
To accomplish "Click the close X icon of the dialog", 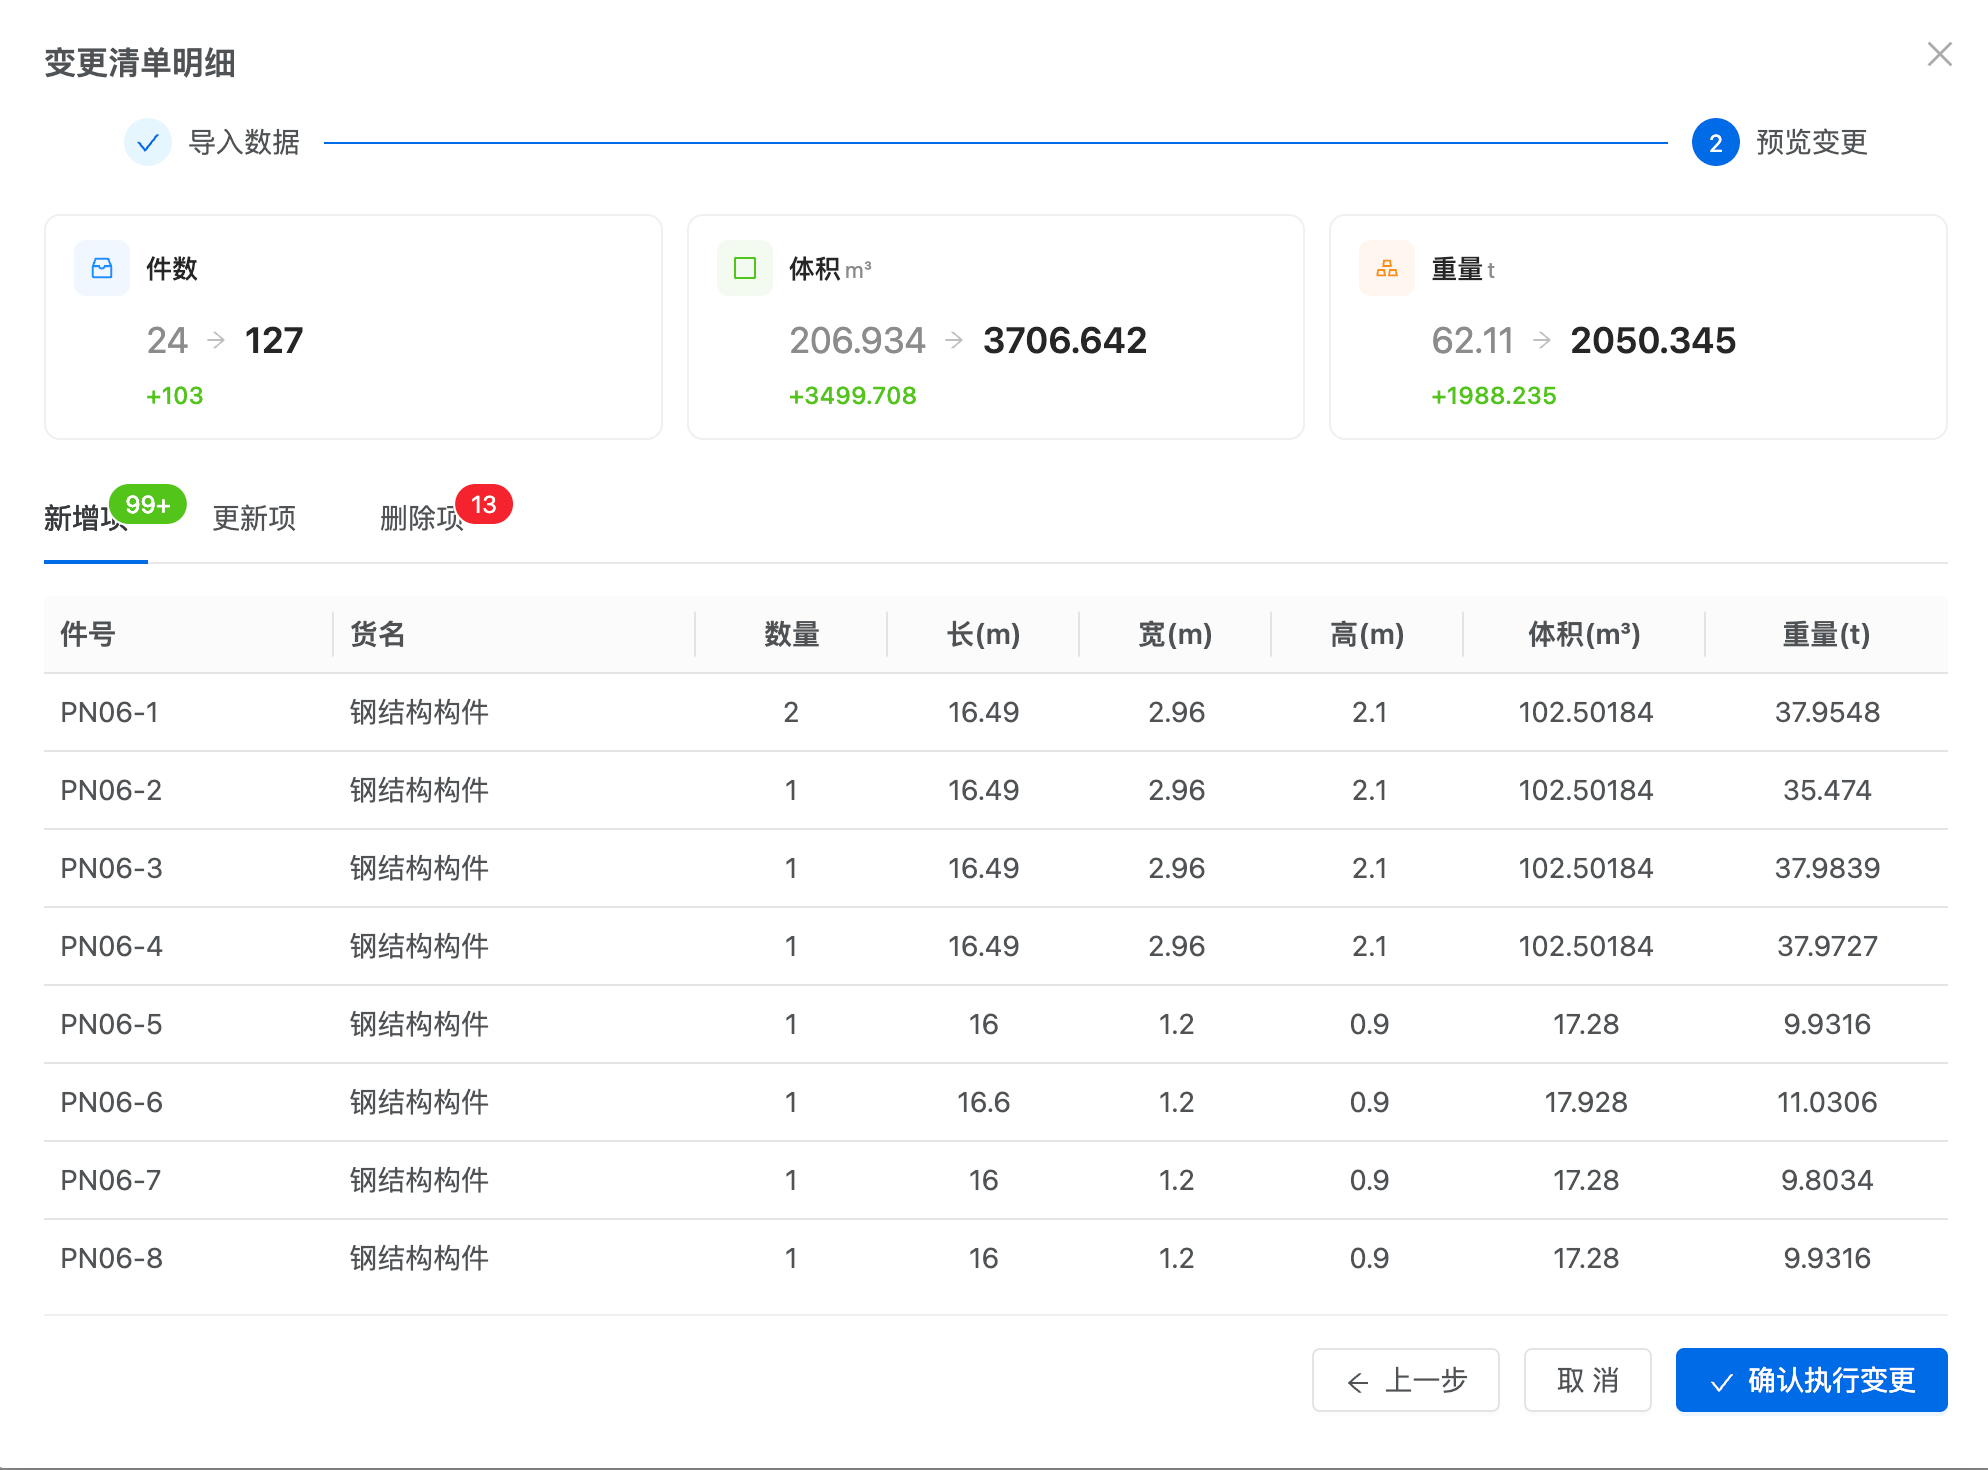I will pyautogui.click(x=1939, y=54).
